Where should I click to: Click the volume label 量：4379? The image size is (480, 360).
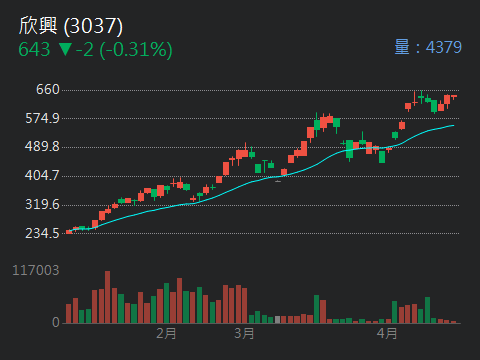point(428,47)
